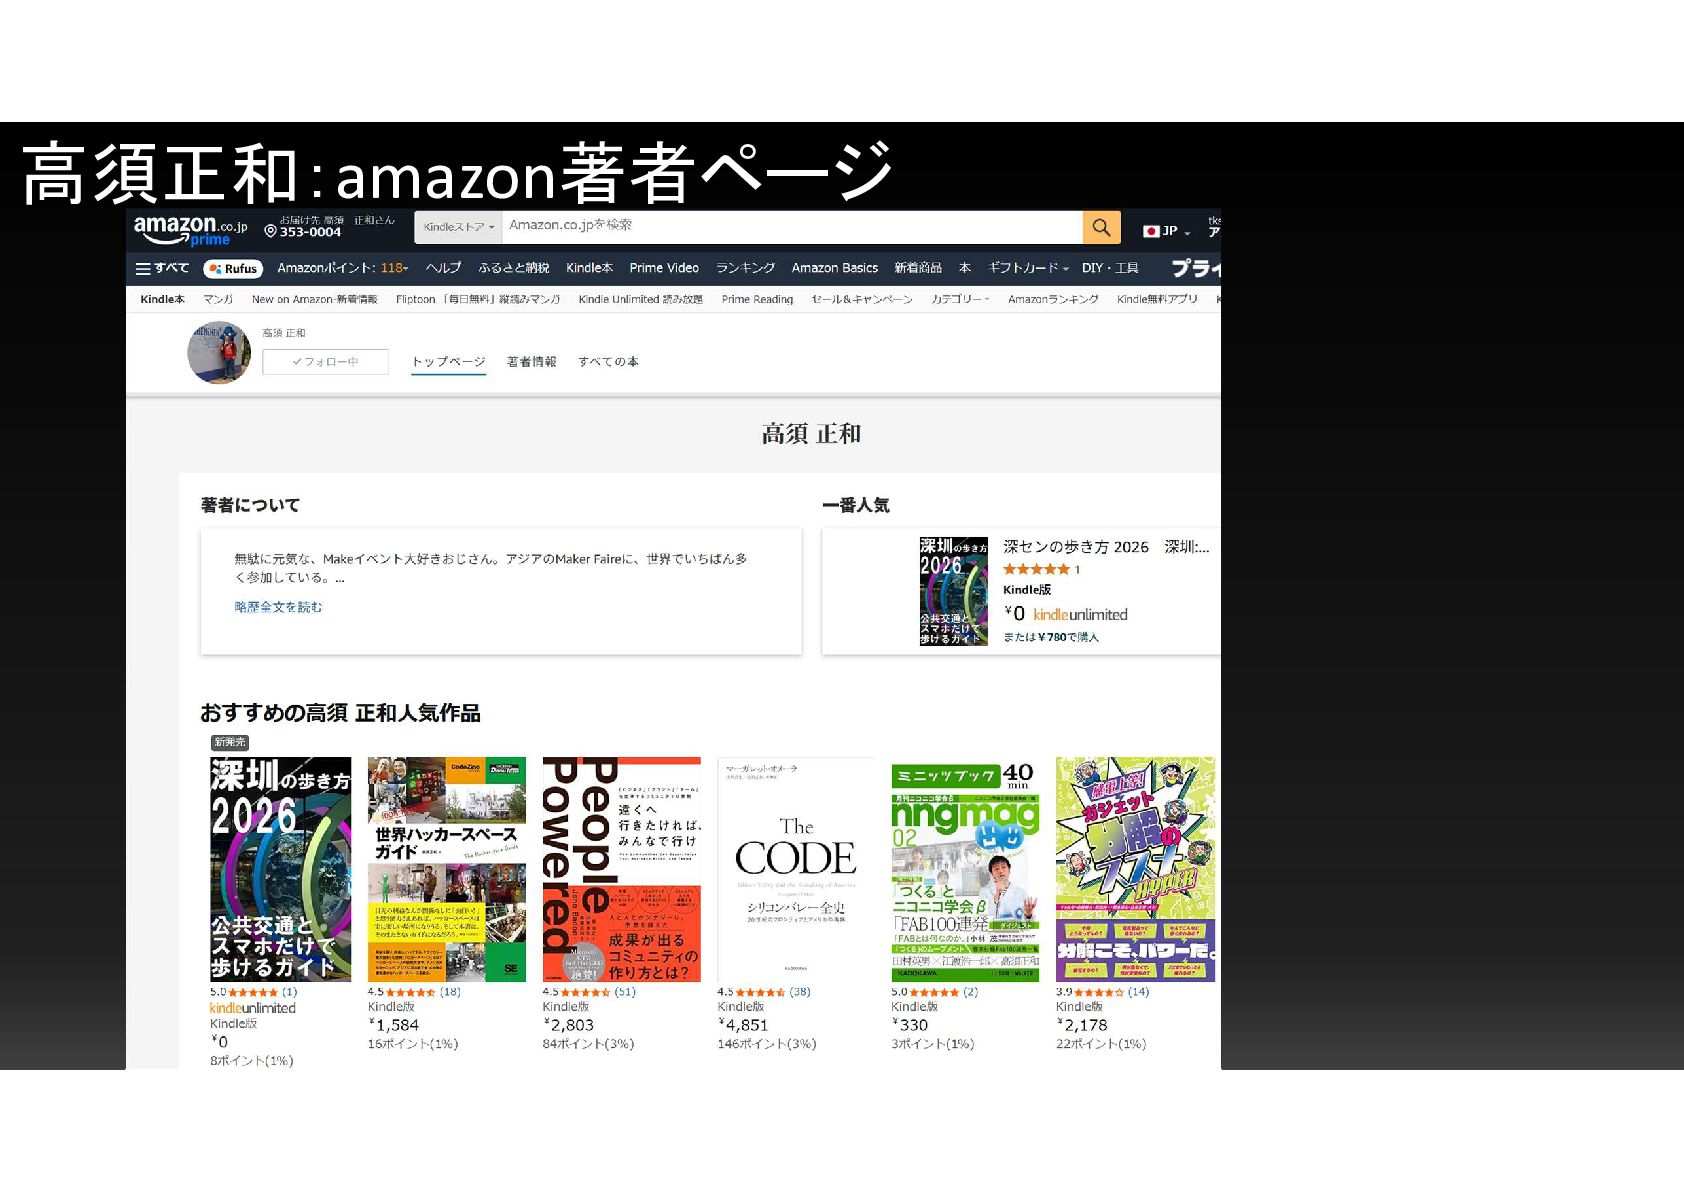Expand the ギフトカード dropdown
Image resolution: width=1684 pixels, height=1191 pixels.
coord(1028,268)
